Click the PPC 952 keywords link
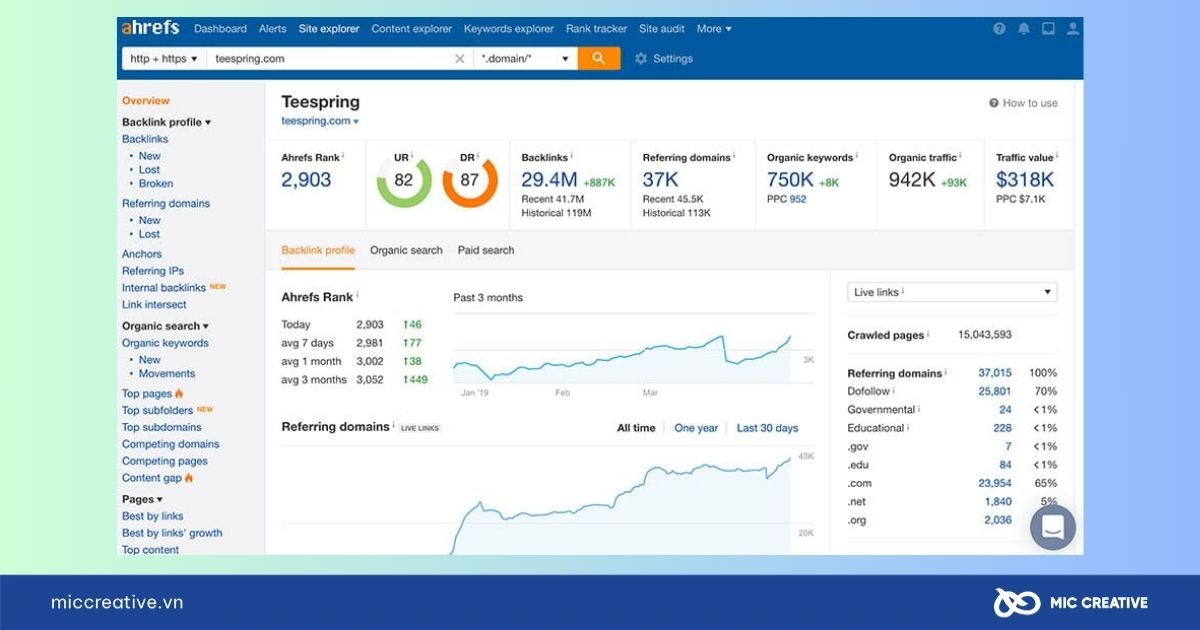The image size is (1200, 630). click(798, 199)
